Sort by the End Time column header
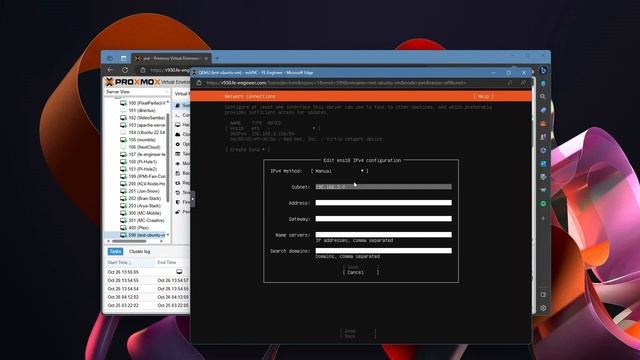Screen dimensions: 640x360 click(172, 262)
